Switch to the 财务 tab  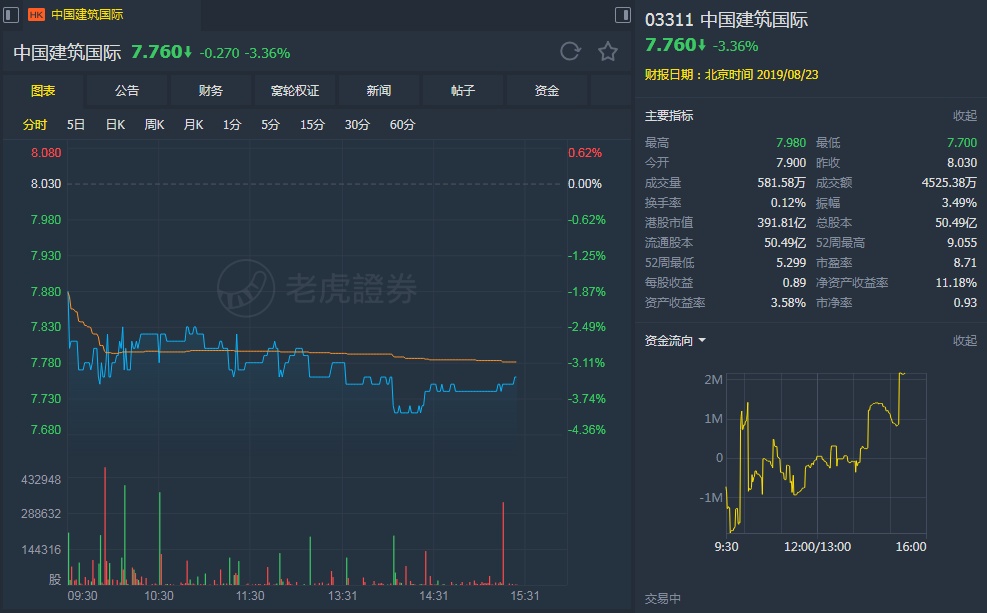point(211,91)
